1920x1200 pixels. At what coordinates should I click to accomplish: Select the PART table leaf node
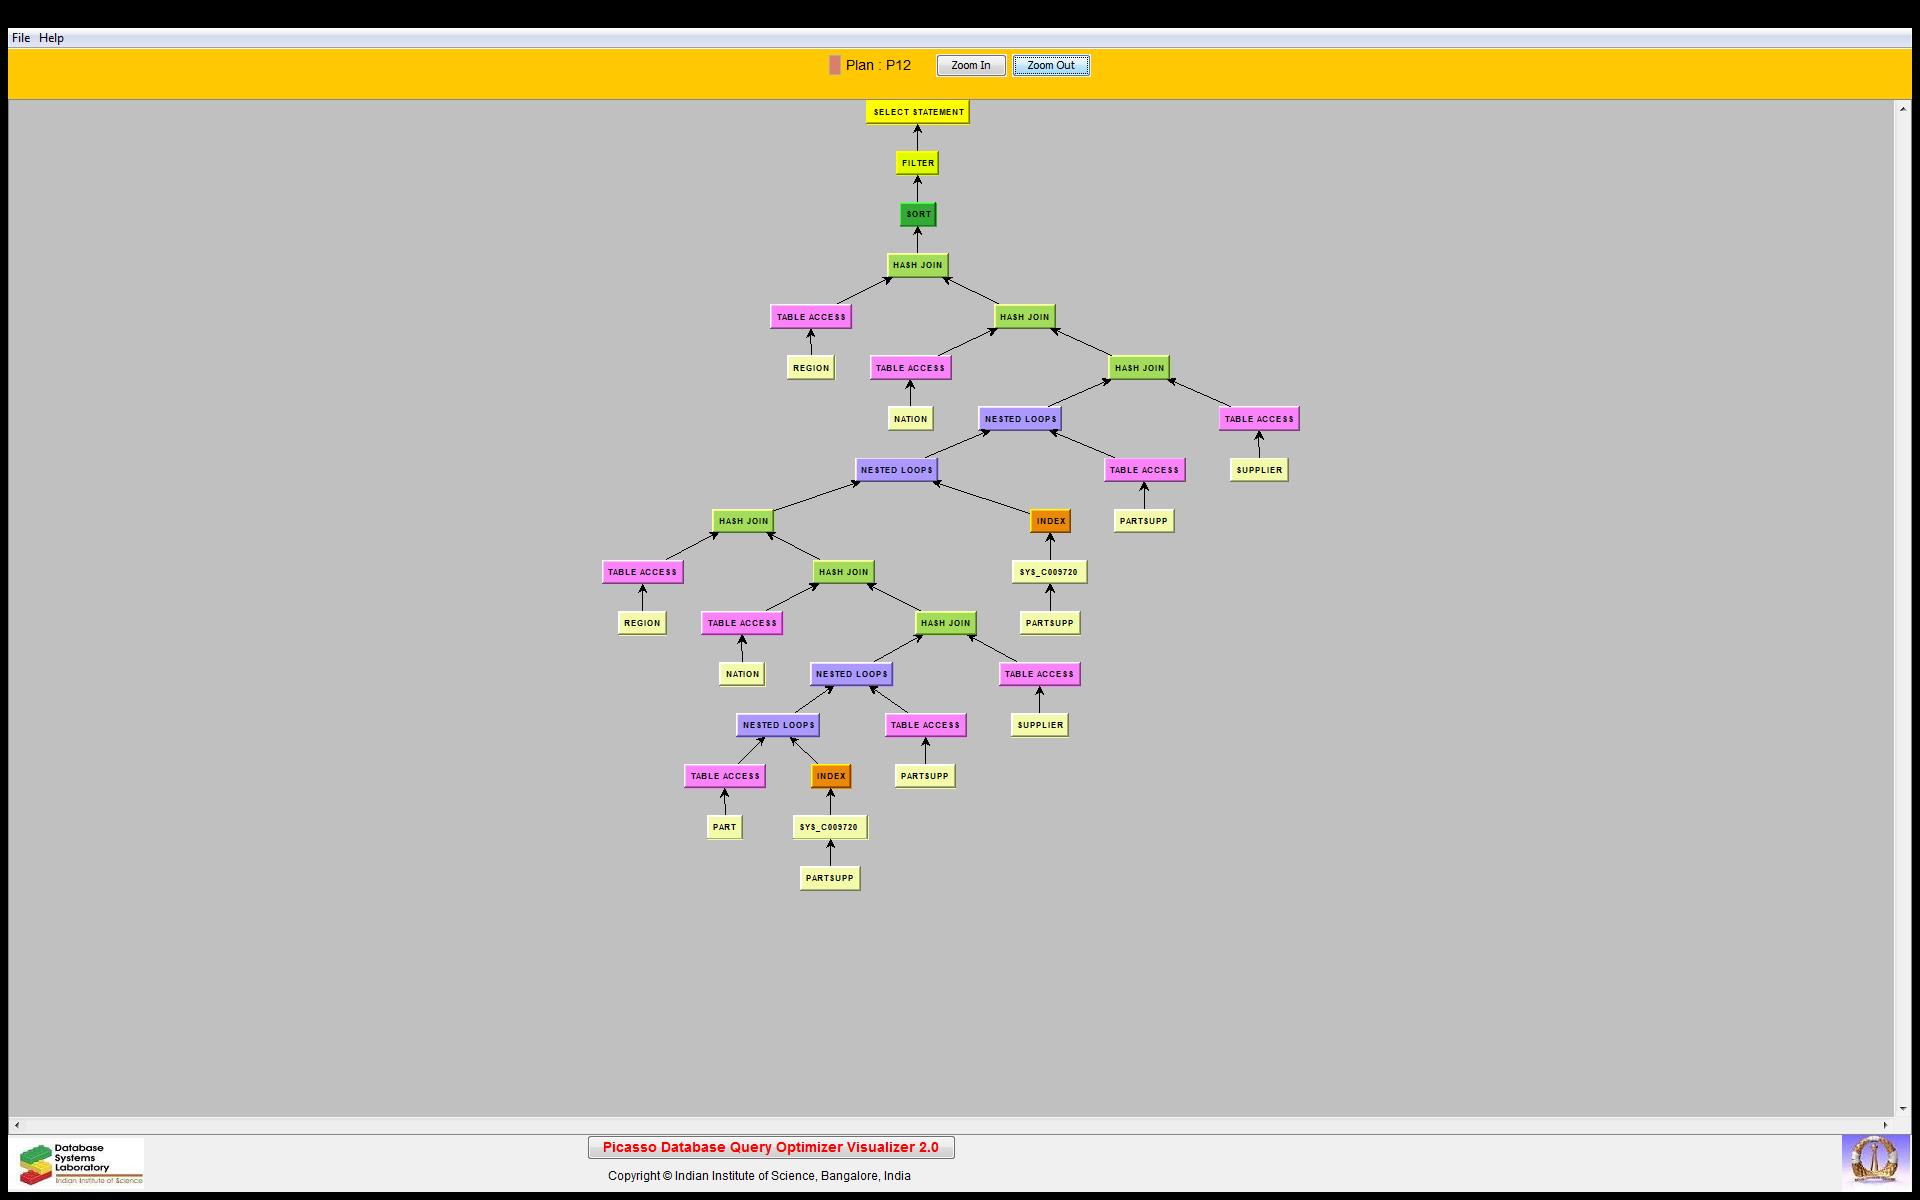tap(724, 827)
